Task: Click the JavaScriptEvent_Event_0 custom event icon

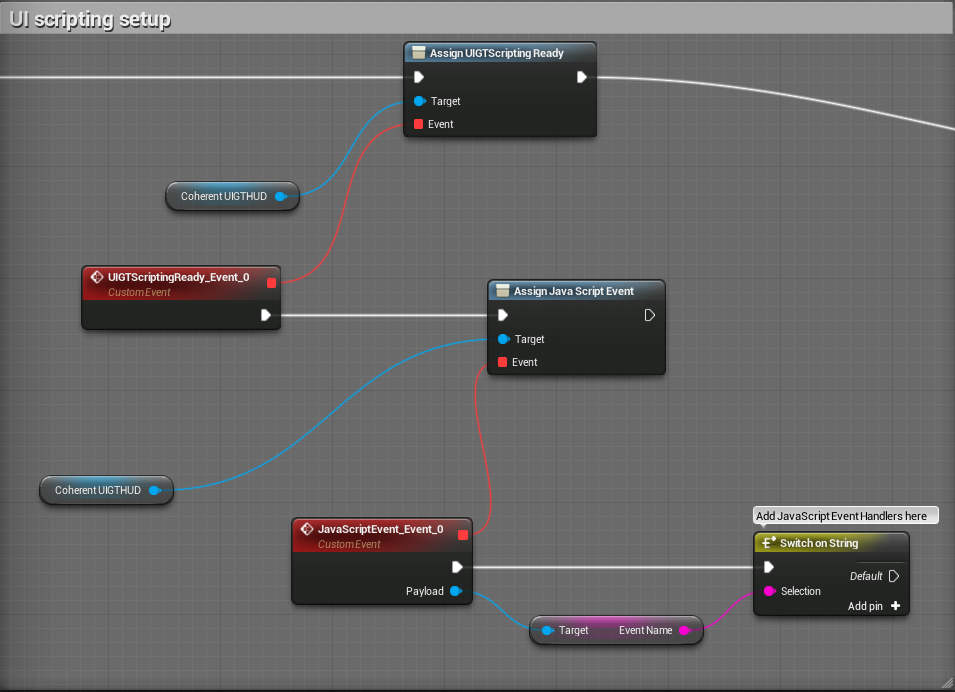Action: pos(307,529)
